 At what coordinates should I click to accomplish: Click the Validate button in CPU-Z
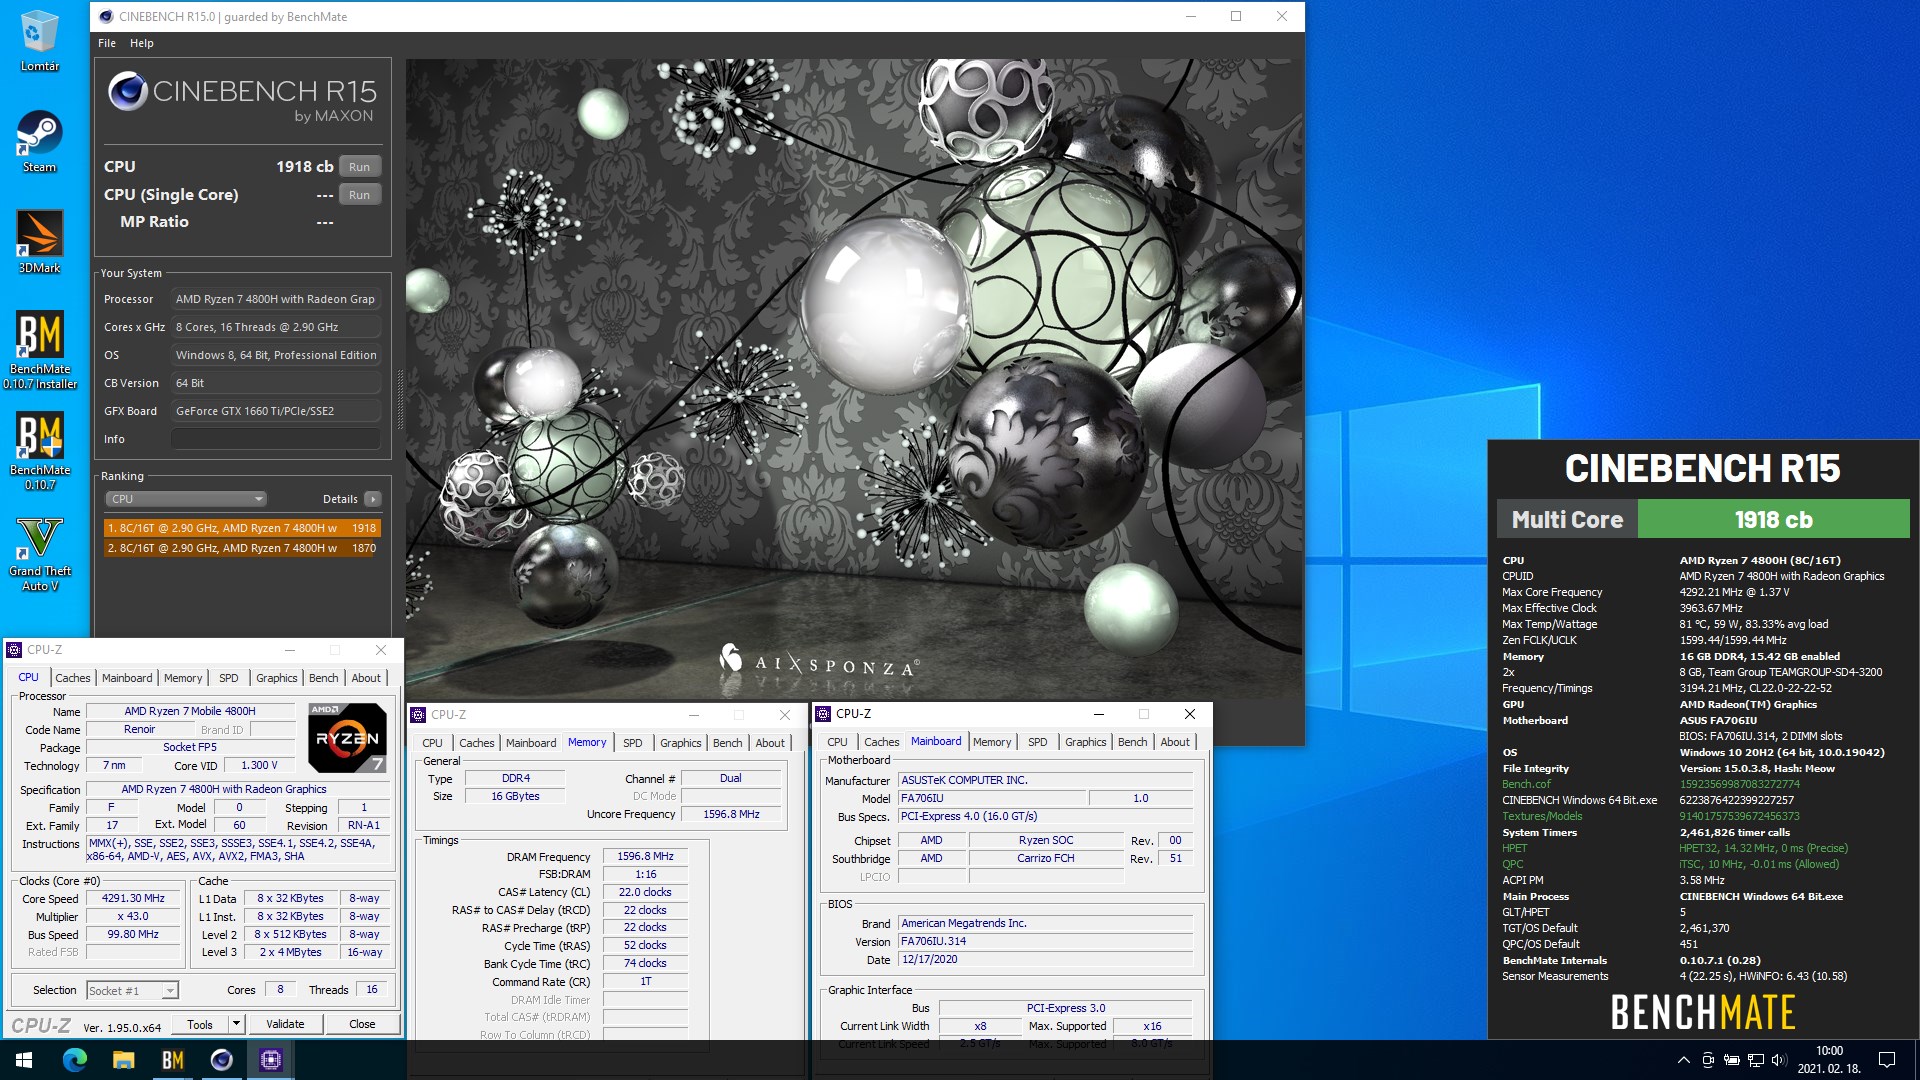[285, 1024]
